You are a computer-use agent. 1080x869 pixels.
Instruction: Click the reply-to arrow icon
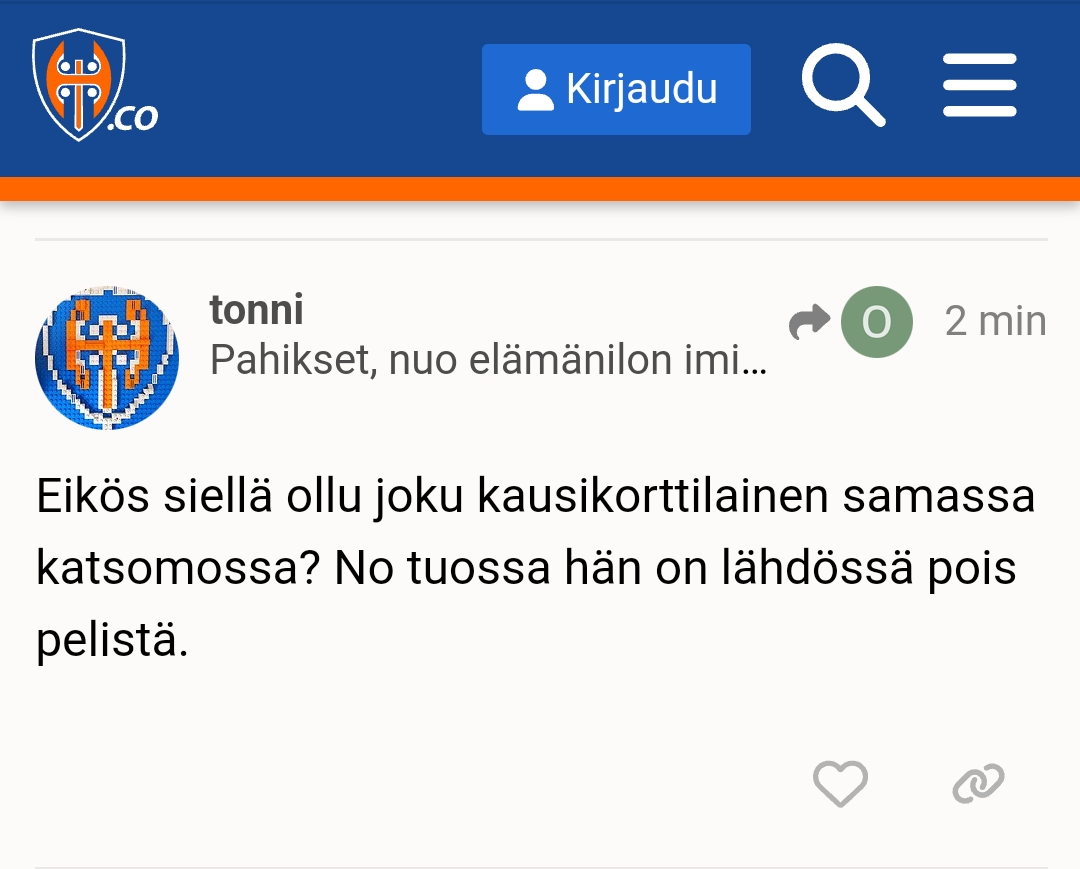coord(810,321)
